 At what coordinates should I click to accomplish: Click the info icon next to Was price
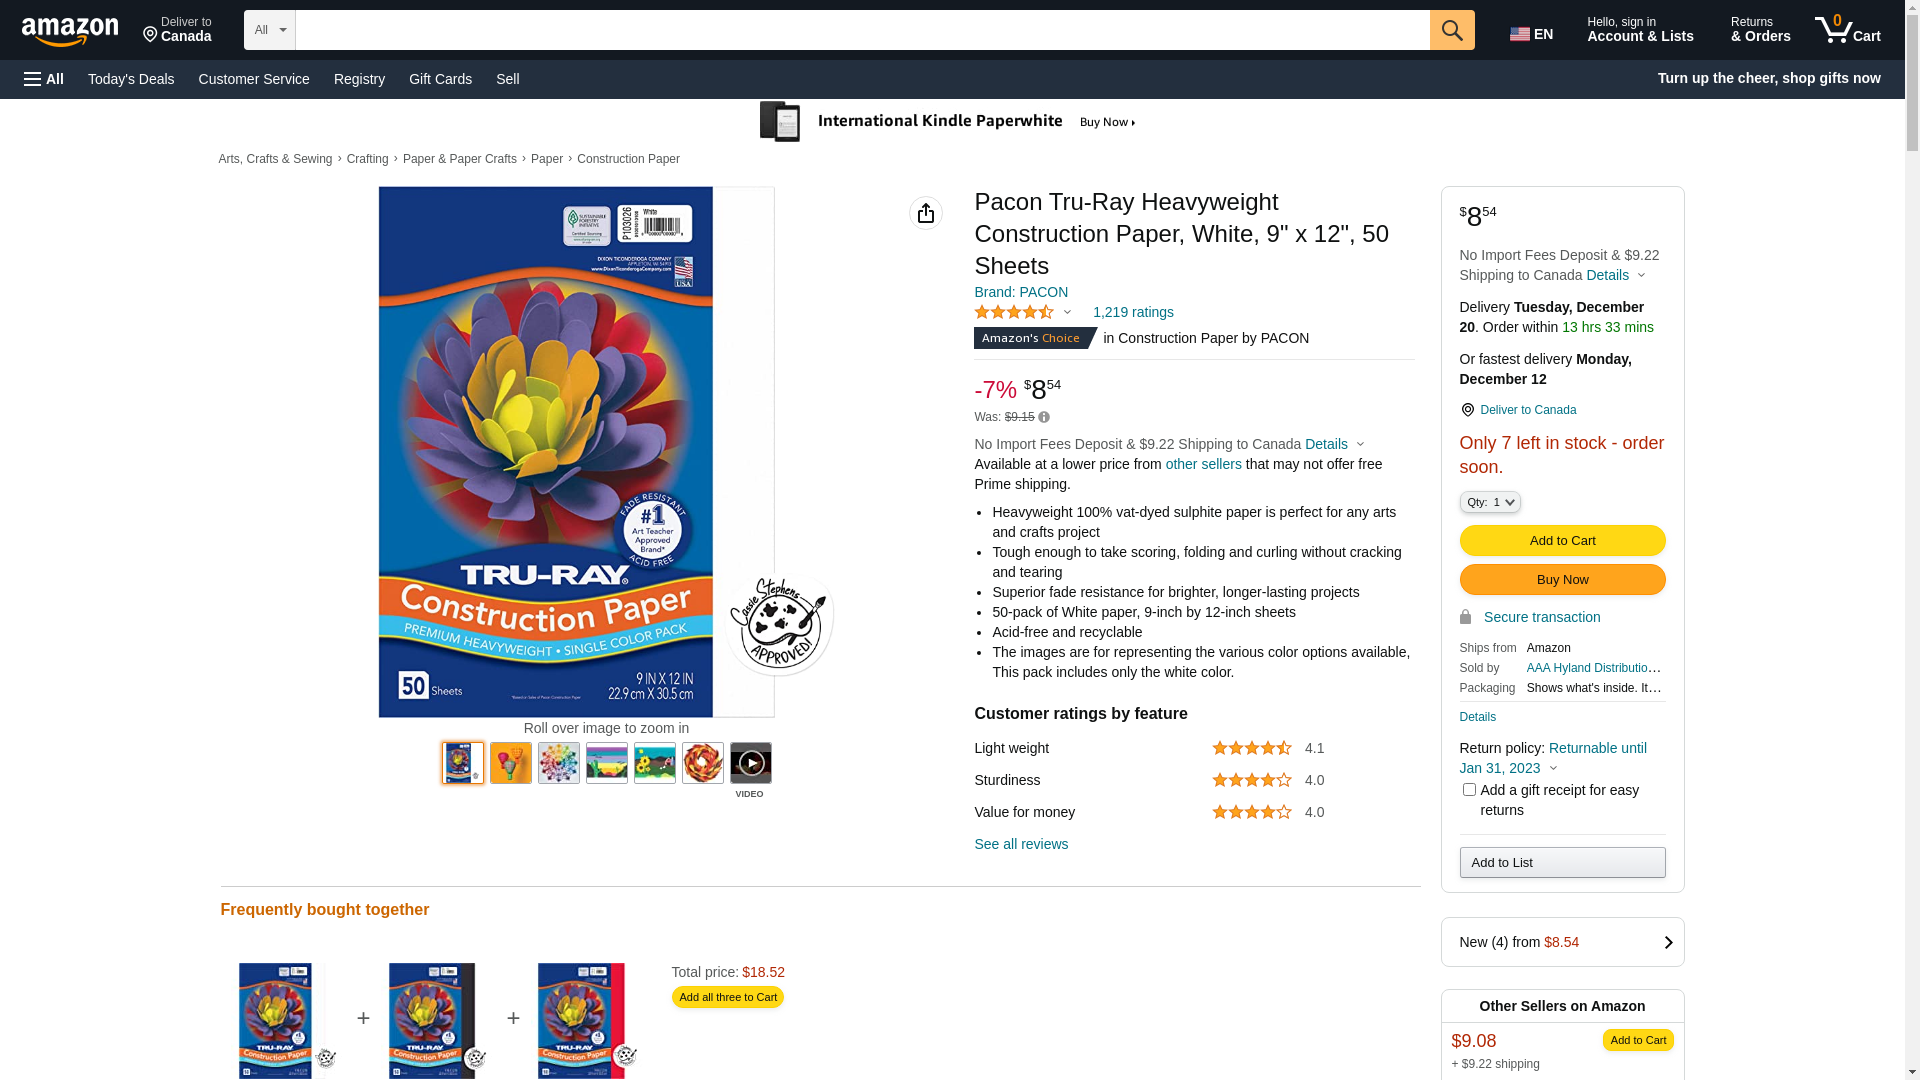(x=1044, y=417)
